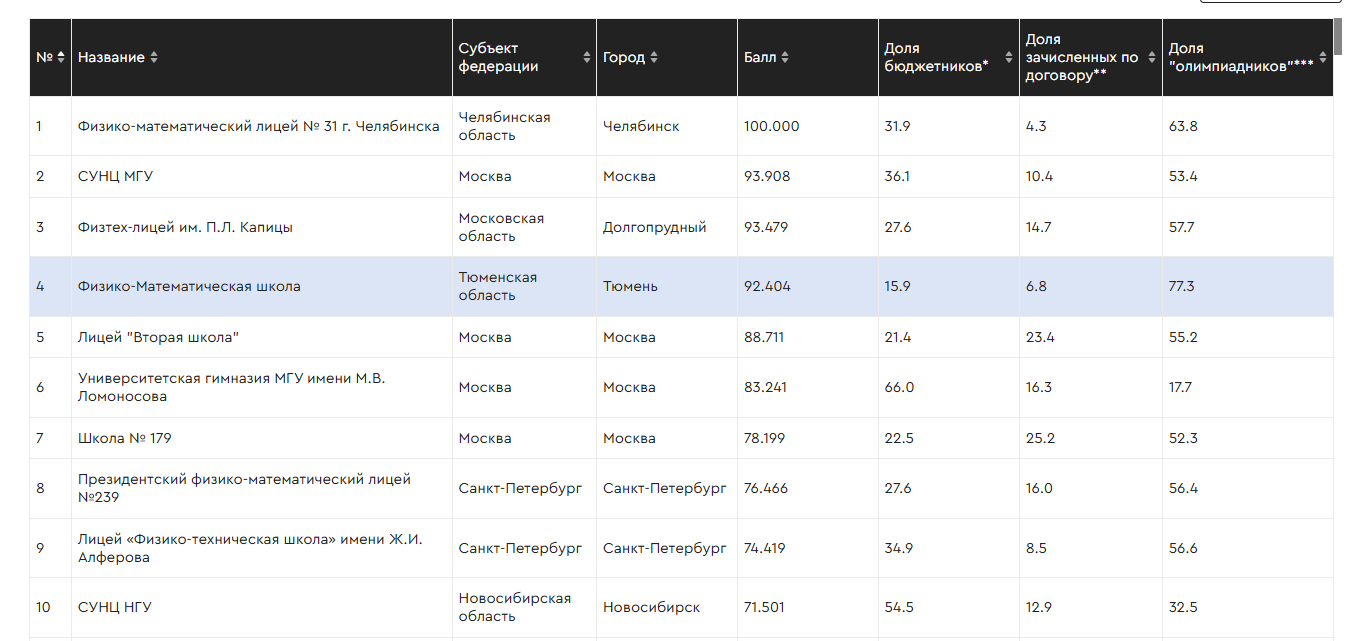Screen dimensions: 1348x641
Task: Click score value 76.466
Action: pos(766,488)
